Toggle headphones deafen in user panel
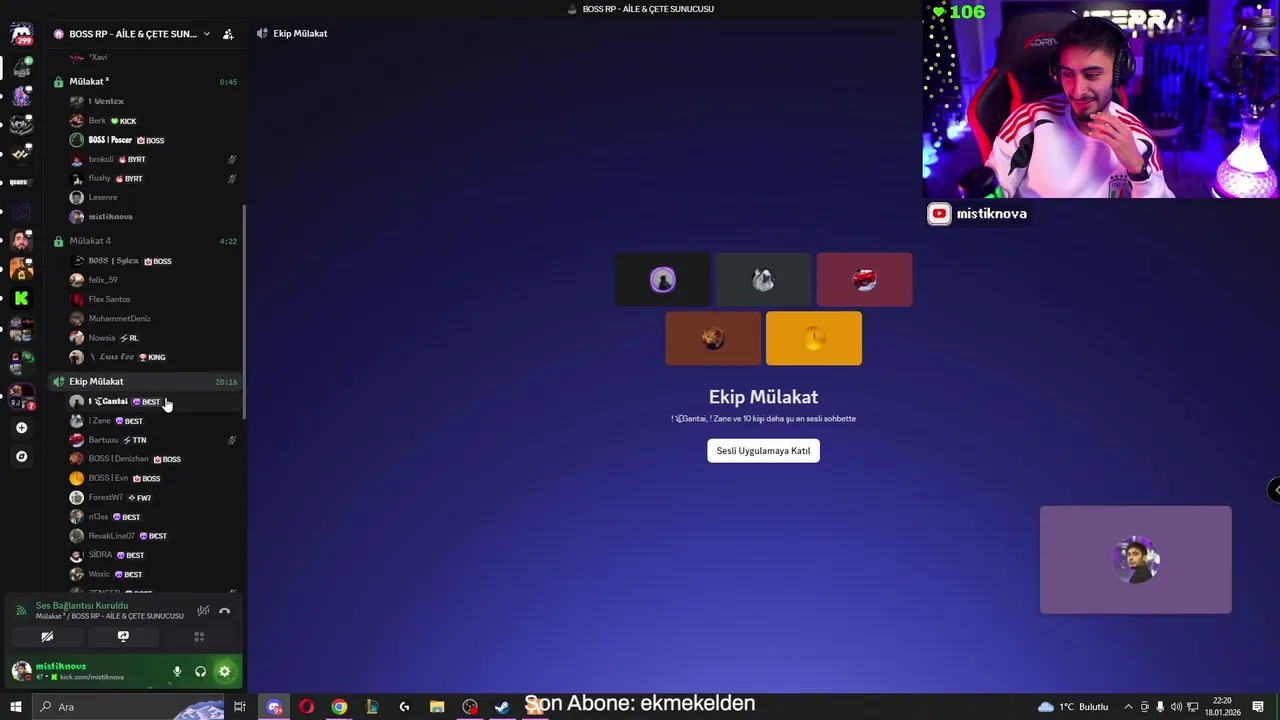 tap(200, 672)
